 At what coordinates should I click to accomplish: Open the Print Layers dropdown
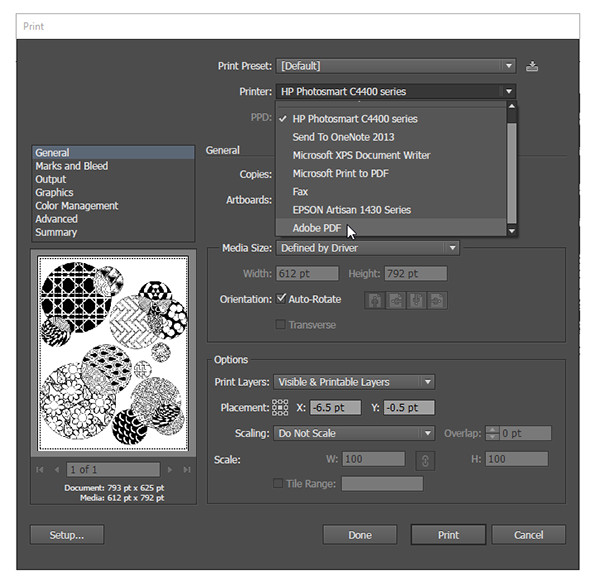[x=354, y=382]
